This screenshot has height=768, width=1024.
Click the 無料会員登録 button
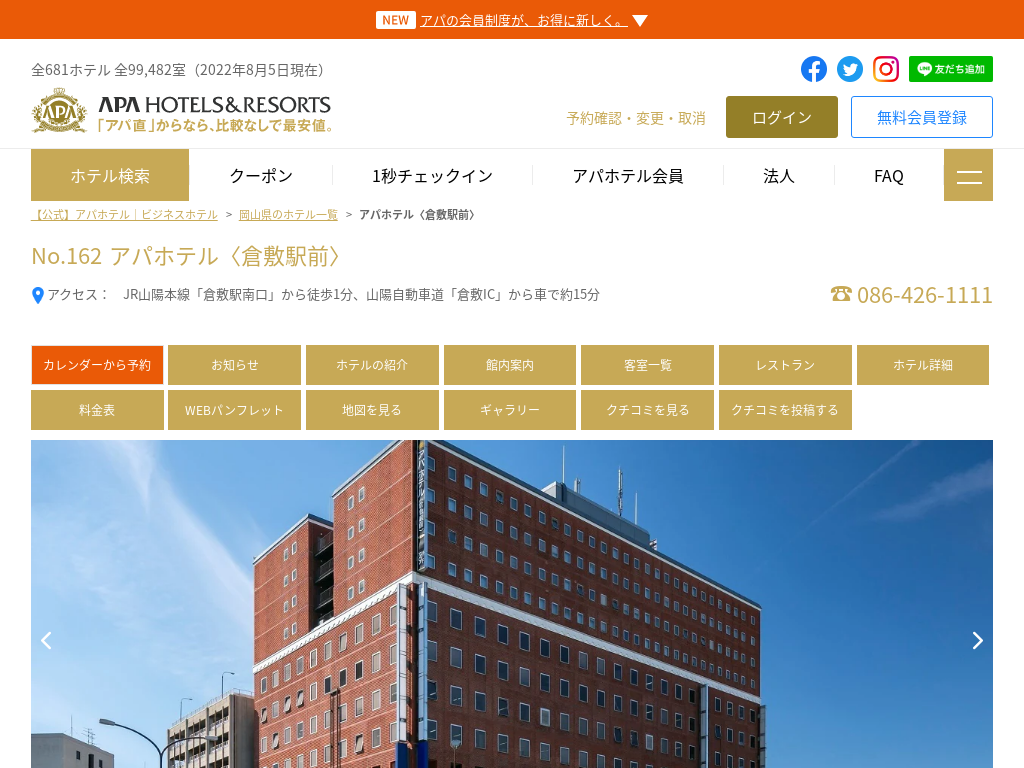[x=921, y=117]
